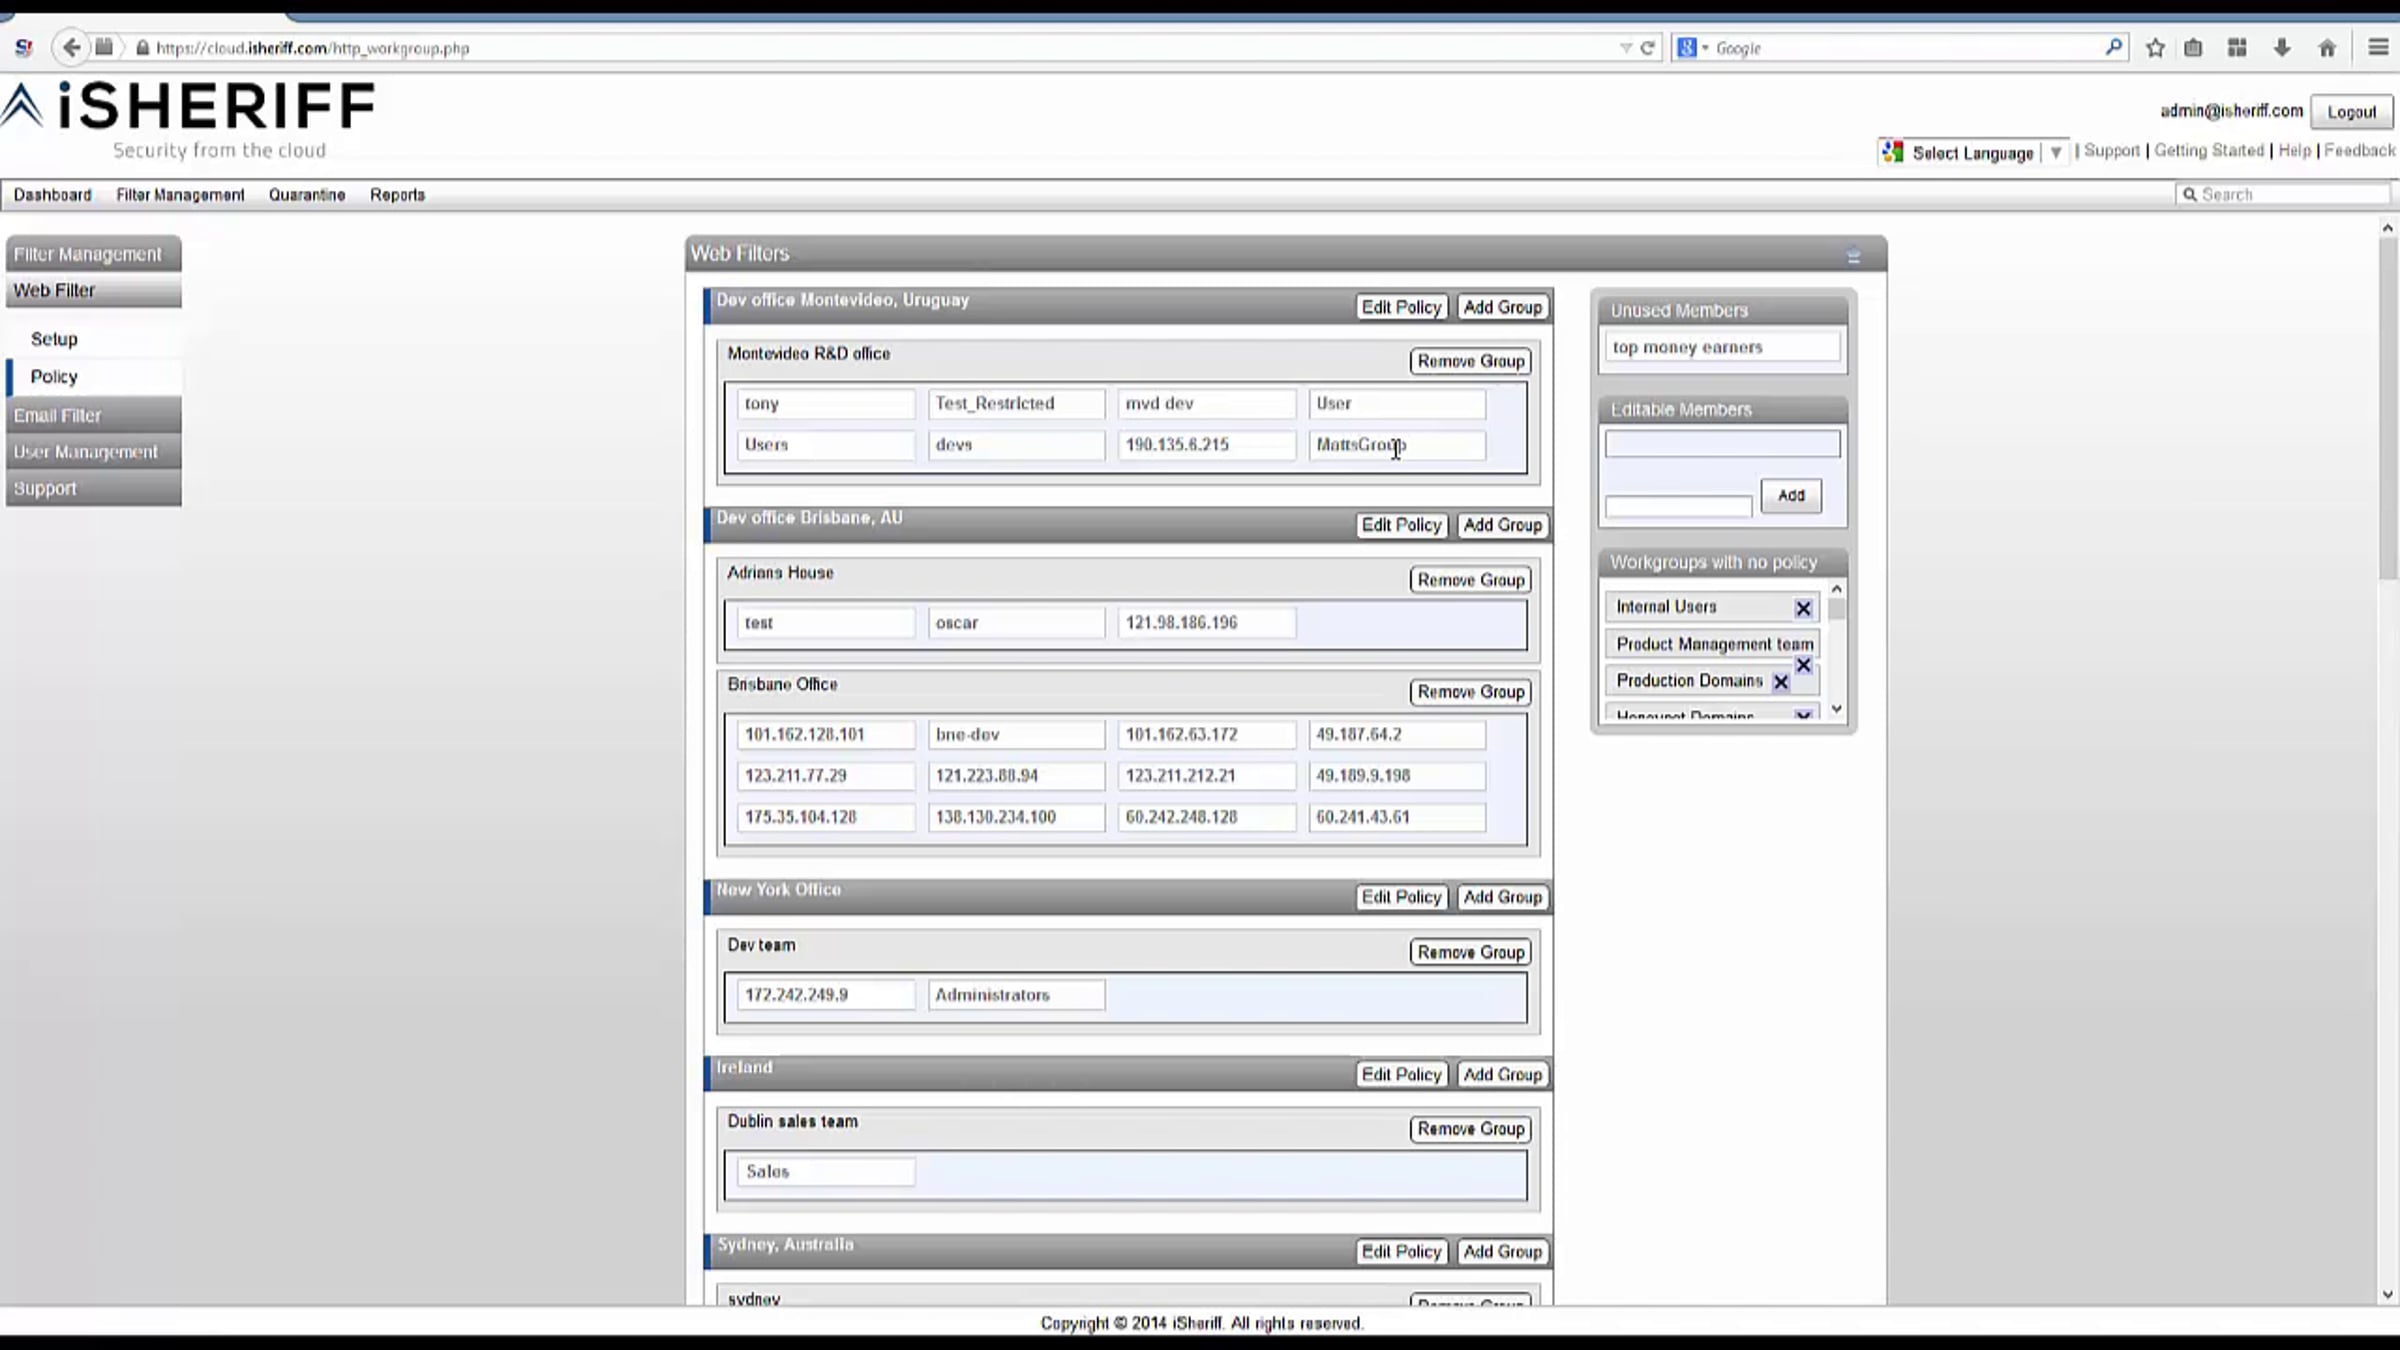Image resolution: width=2400 pixels, height=1350 pixels.
Task: Edit Policy for Ireland
Action: pyautogui.click(x=1401, y=1074)
